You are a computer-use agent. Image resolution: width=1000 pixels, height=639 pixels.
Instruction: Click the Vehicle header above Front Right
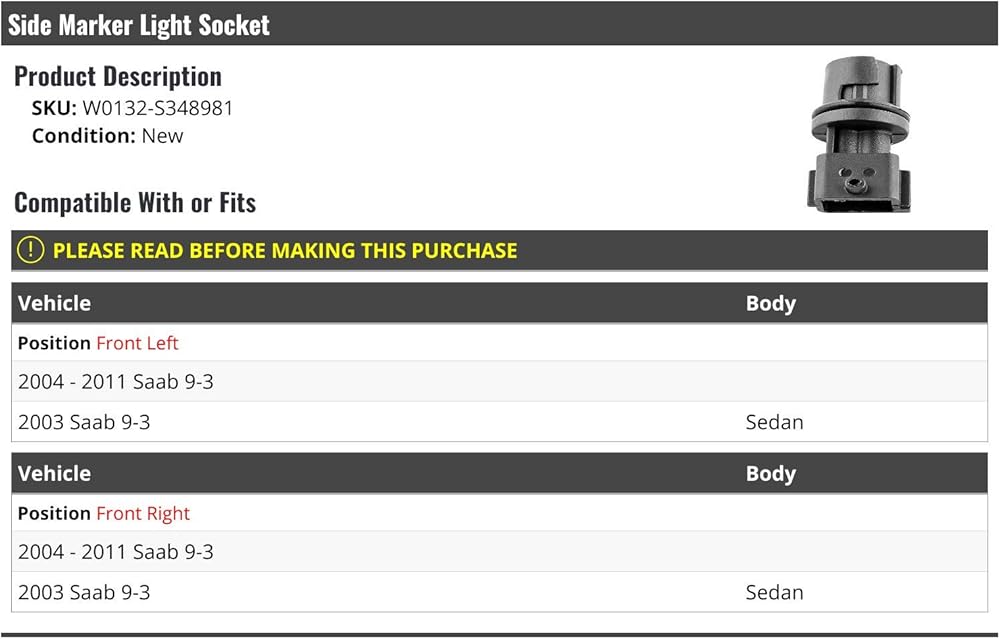pyautogui.click(x=54, y=473)
